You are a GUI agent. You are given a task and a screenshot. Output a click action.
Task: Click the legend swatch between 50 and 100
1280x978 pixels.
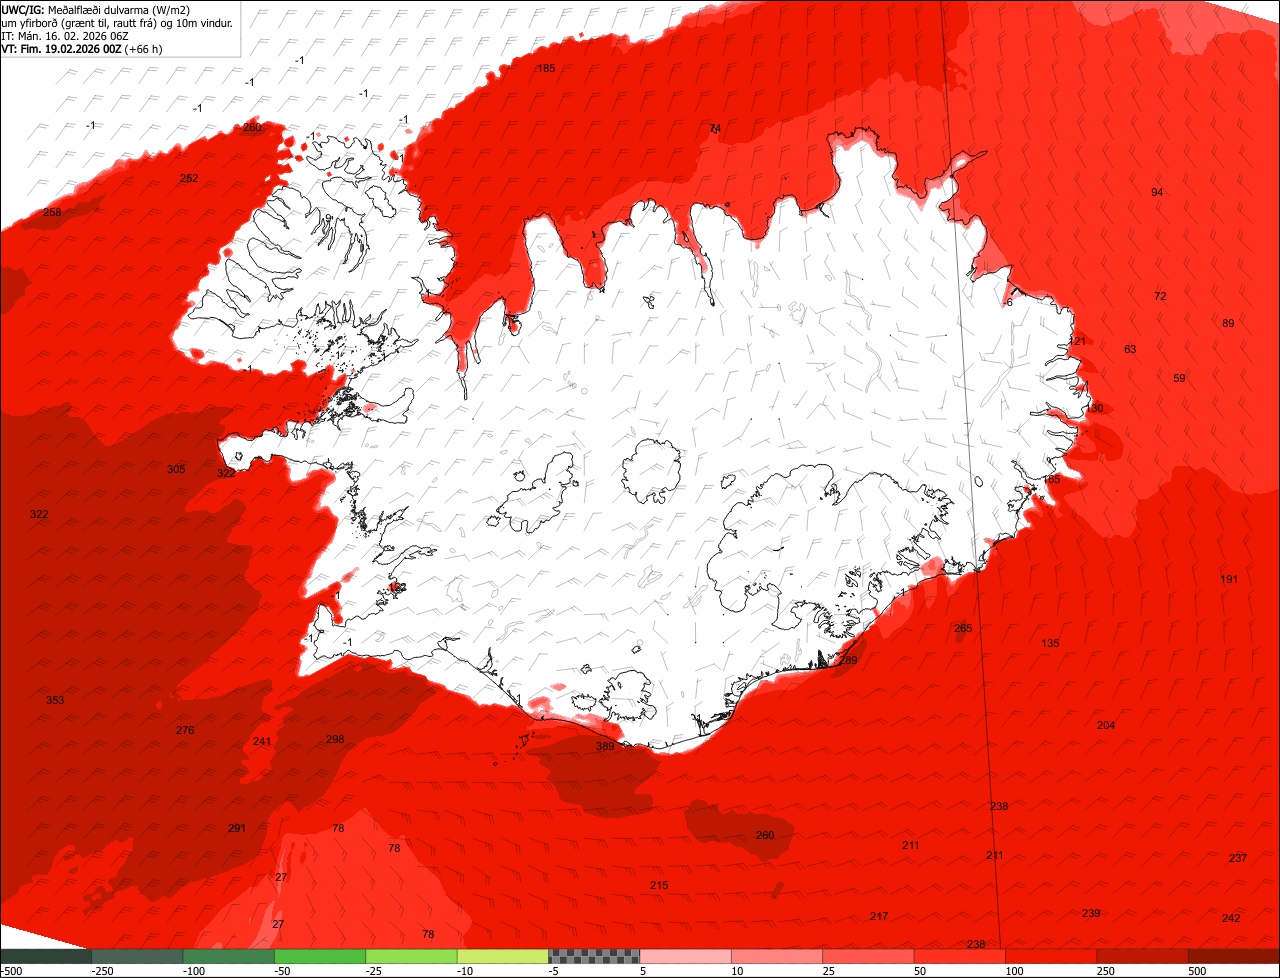click(960, 956)
